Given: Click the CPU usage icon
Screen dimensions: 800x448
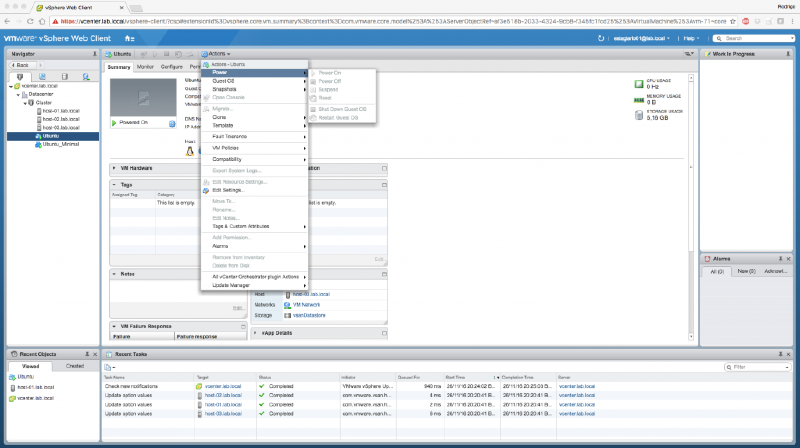Looking at the screenshot, I should (x=639, y=84).
